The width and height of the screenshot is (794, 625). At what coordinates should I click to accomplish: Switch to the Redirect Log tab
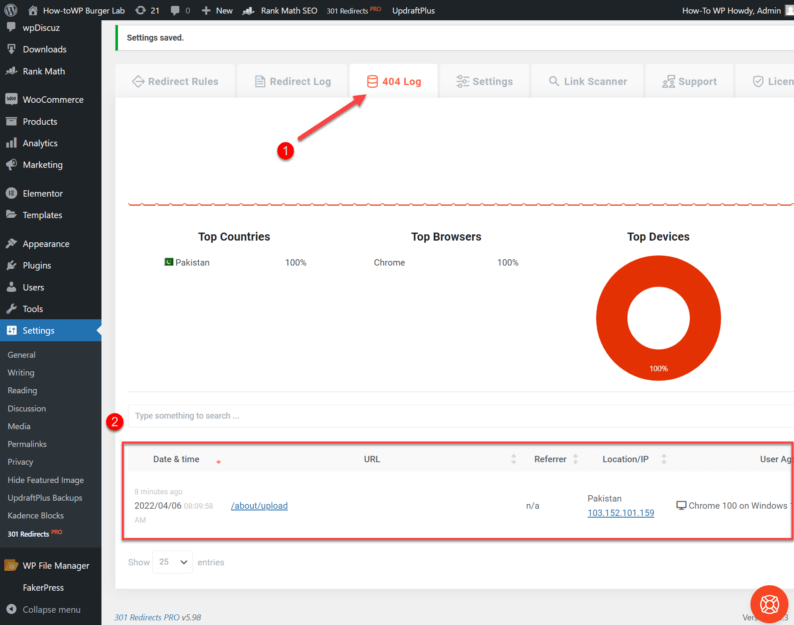click(293, 81)
